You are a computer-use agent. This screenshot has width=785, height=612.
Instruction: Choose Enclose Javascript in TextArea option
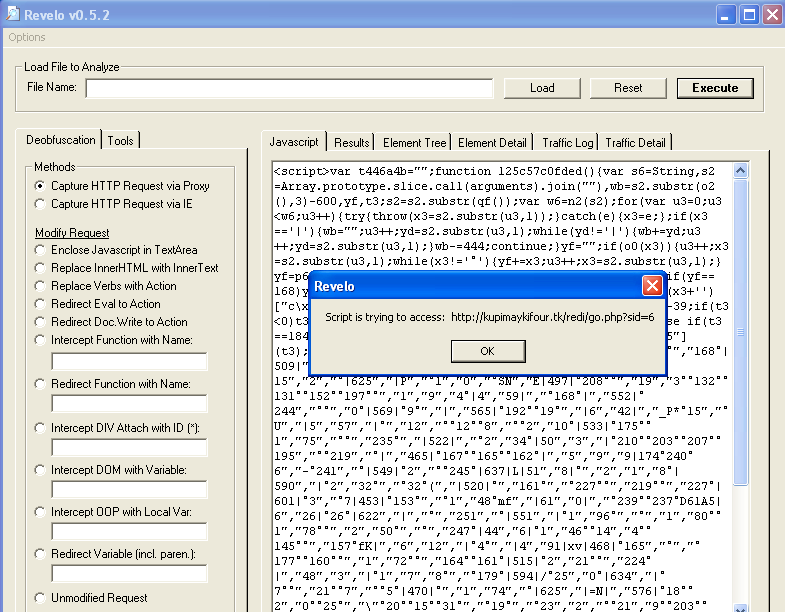point(40,250)
